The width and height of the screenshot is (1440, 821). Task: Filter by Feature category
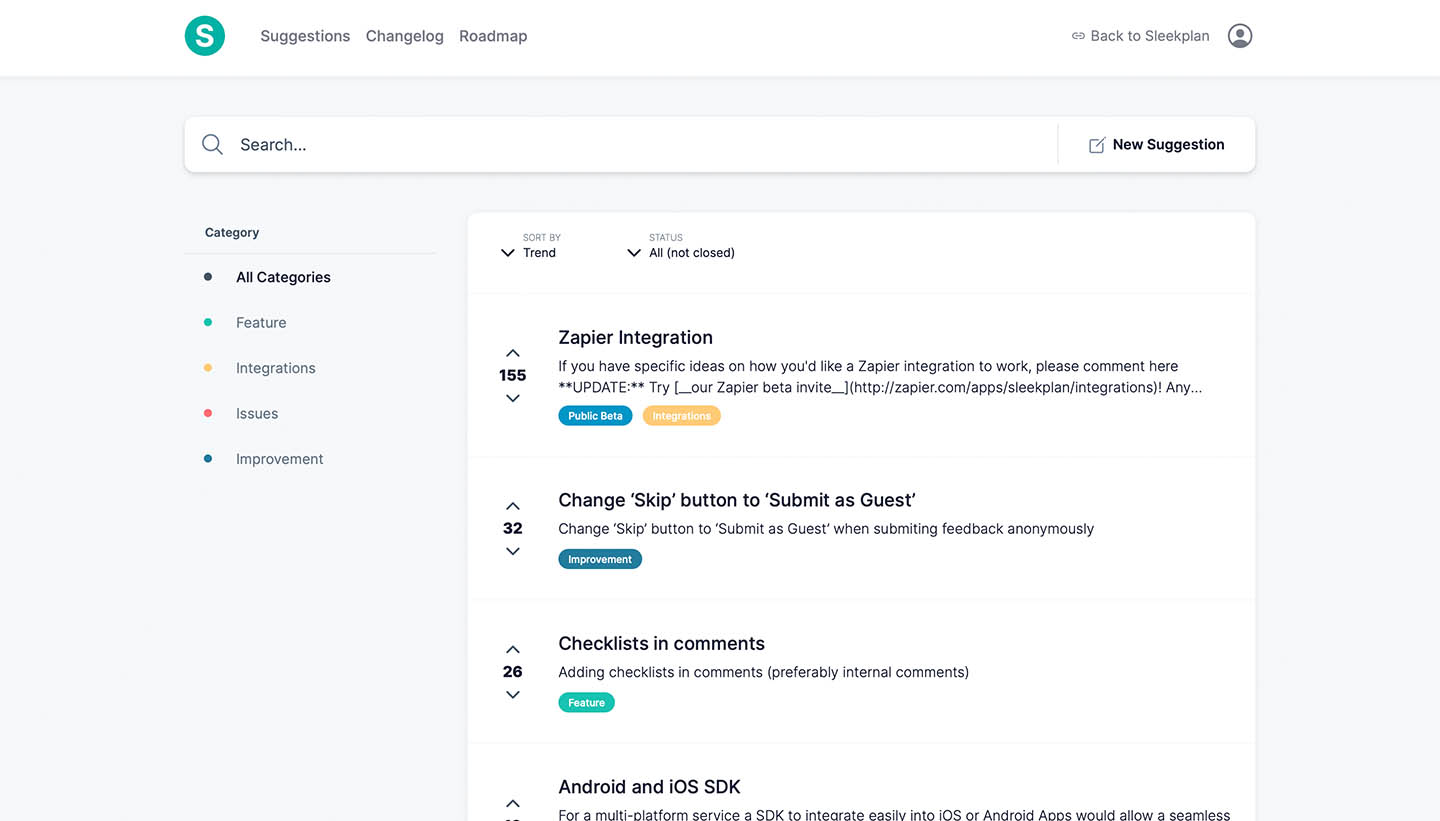click(x=261, y=323)
